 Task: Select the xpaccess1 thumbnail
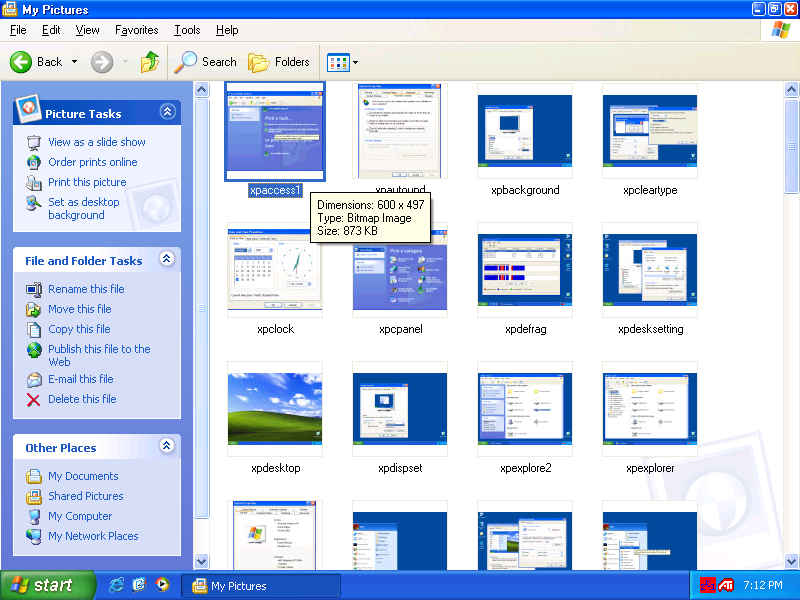(x=275, y=132)
